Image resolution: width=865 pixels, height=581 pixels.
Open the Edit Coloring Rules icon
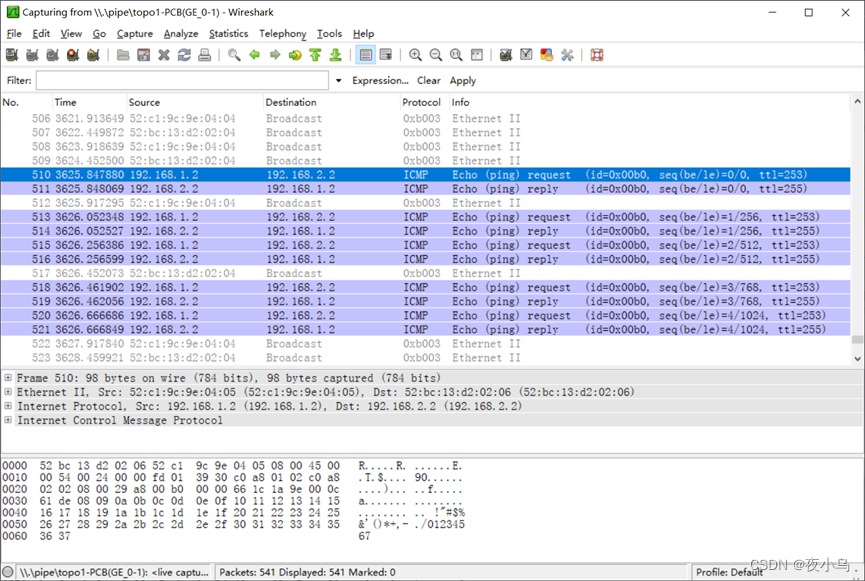[x=548, y=54]
